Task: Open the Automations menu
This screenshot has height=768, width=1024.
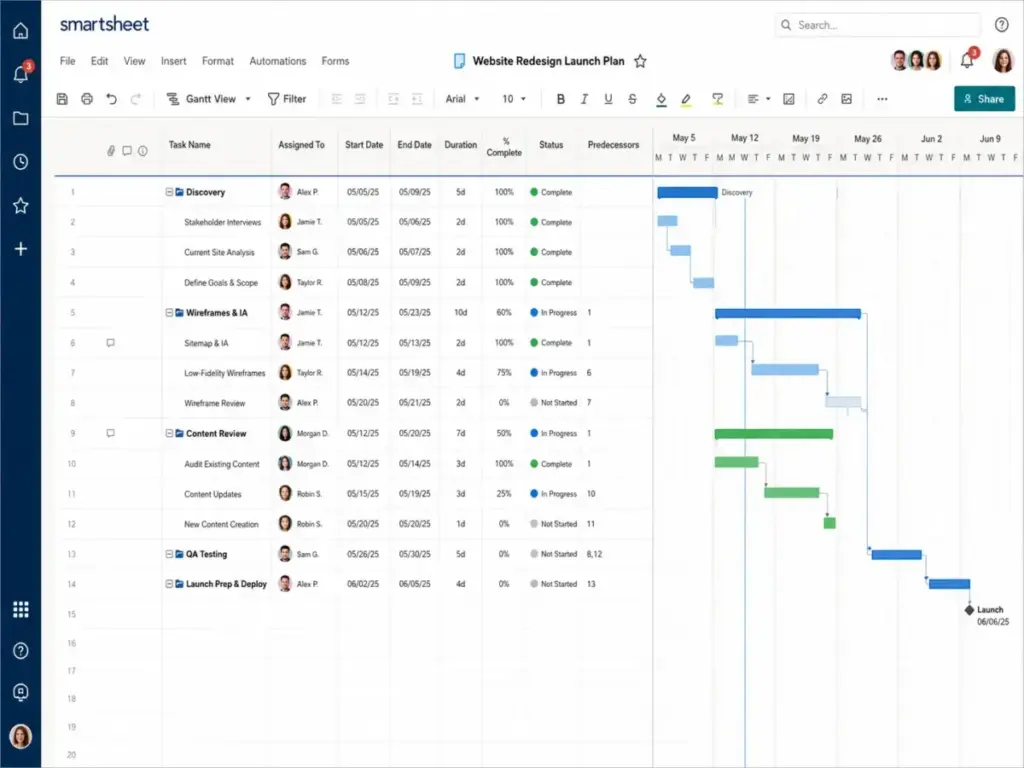Action: pyautogui.click(x=278, y=61)
